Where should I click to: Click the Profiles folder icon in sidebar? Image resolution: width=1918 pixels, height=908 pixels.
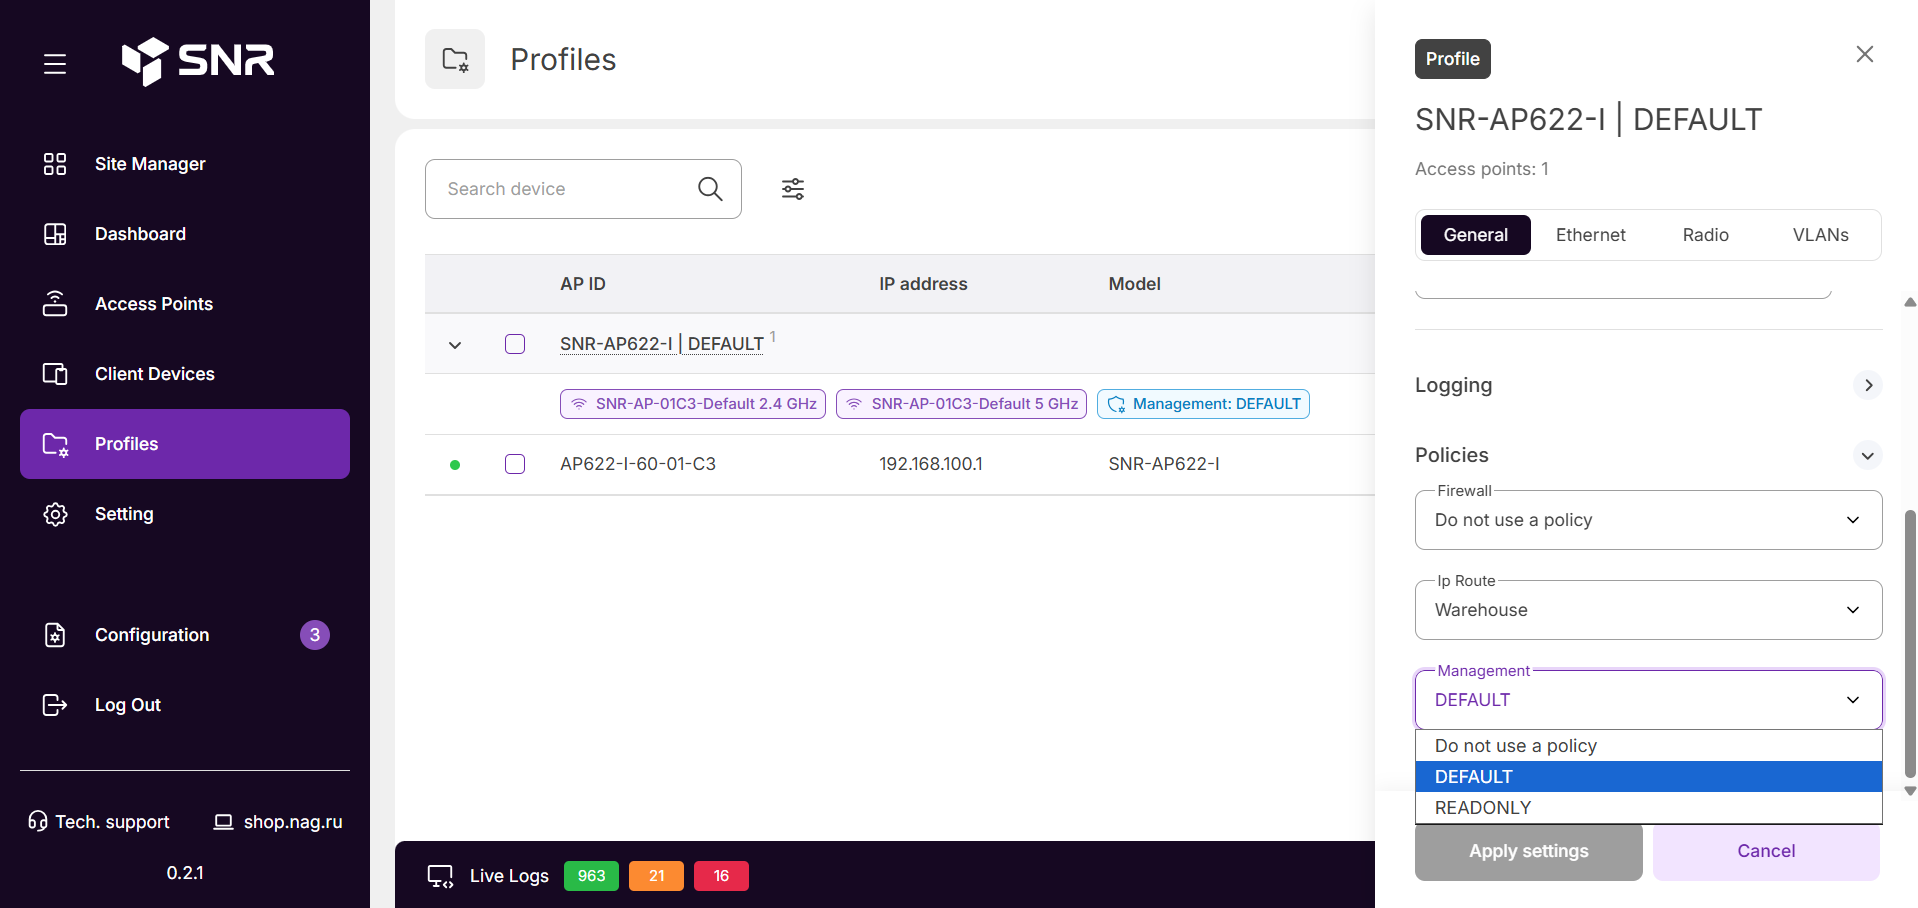pyautogui.click(x=55, y=444)
